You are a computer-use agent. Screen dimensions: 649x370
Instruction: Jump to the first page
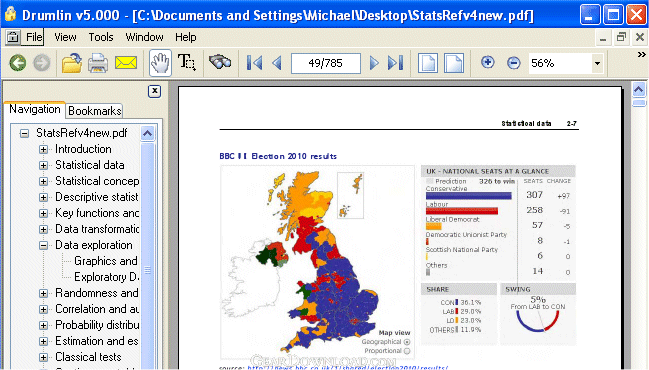click(x=254, y=63)
